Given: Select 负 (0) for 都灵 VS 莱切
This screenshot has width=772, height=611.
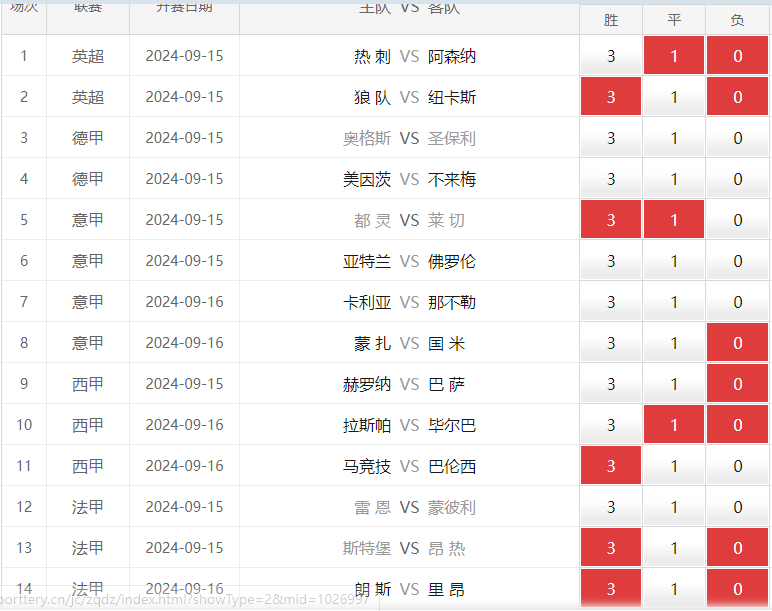Looking at the screenshot, I should pos(737,220).
